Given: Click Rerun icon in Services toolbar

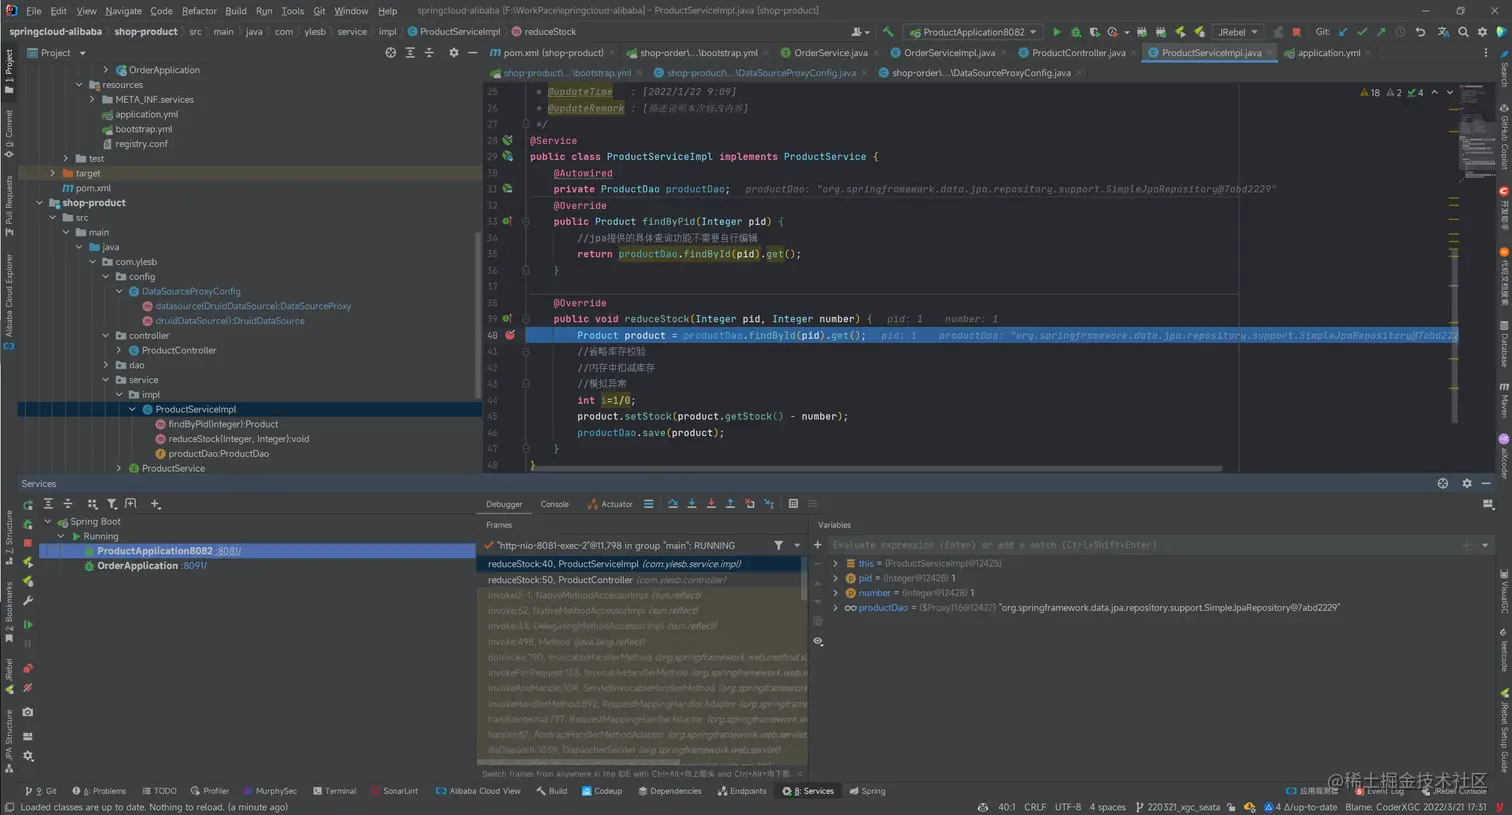Looking at the screenshot, I should point(28,505).
